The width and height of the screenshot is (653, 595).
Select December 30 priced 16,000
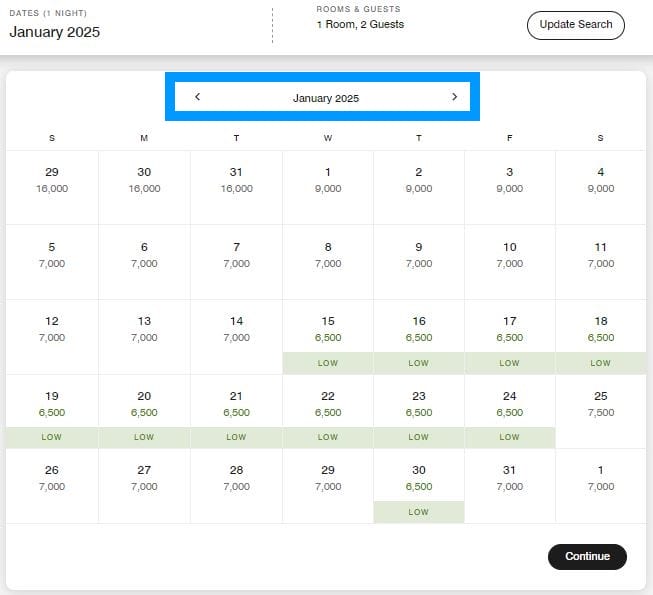pos(144,187)
